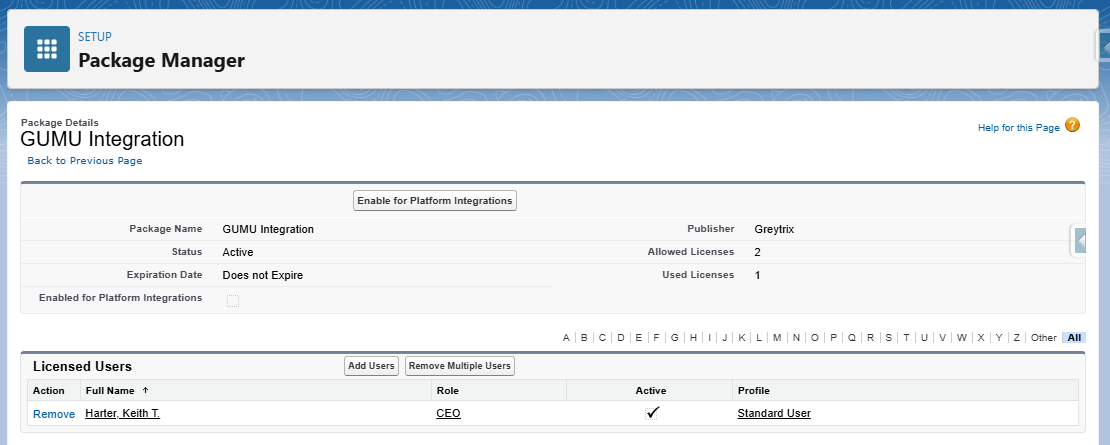Image resolution: width=1110 pixels, height=445 pixels.
Task: Filter users by letter A
Action: tap(566, 337)
